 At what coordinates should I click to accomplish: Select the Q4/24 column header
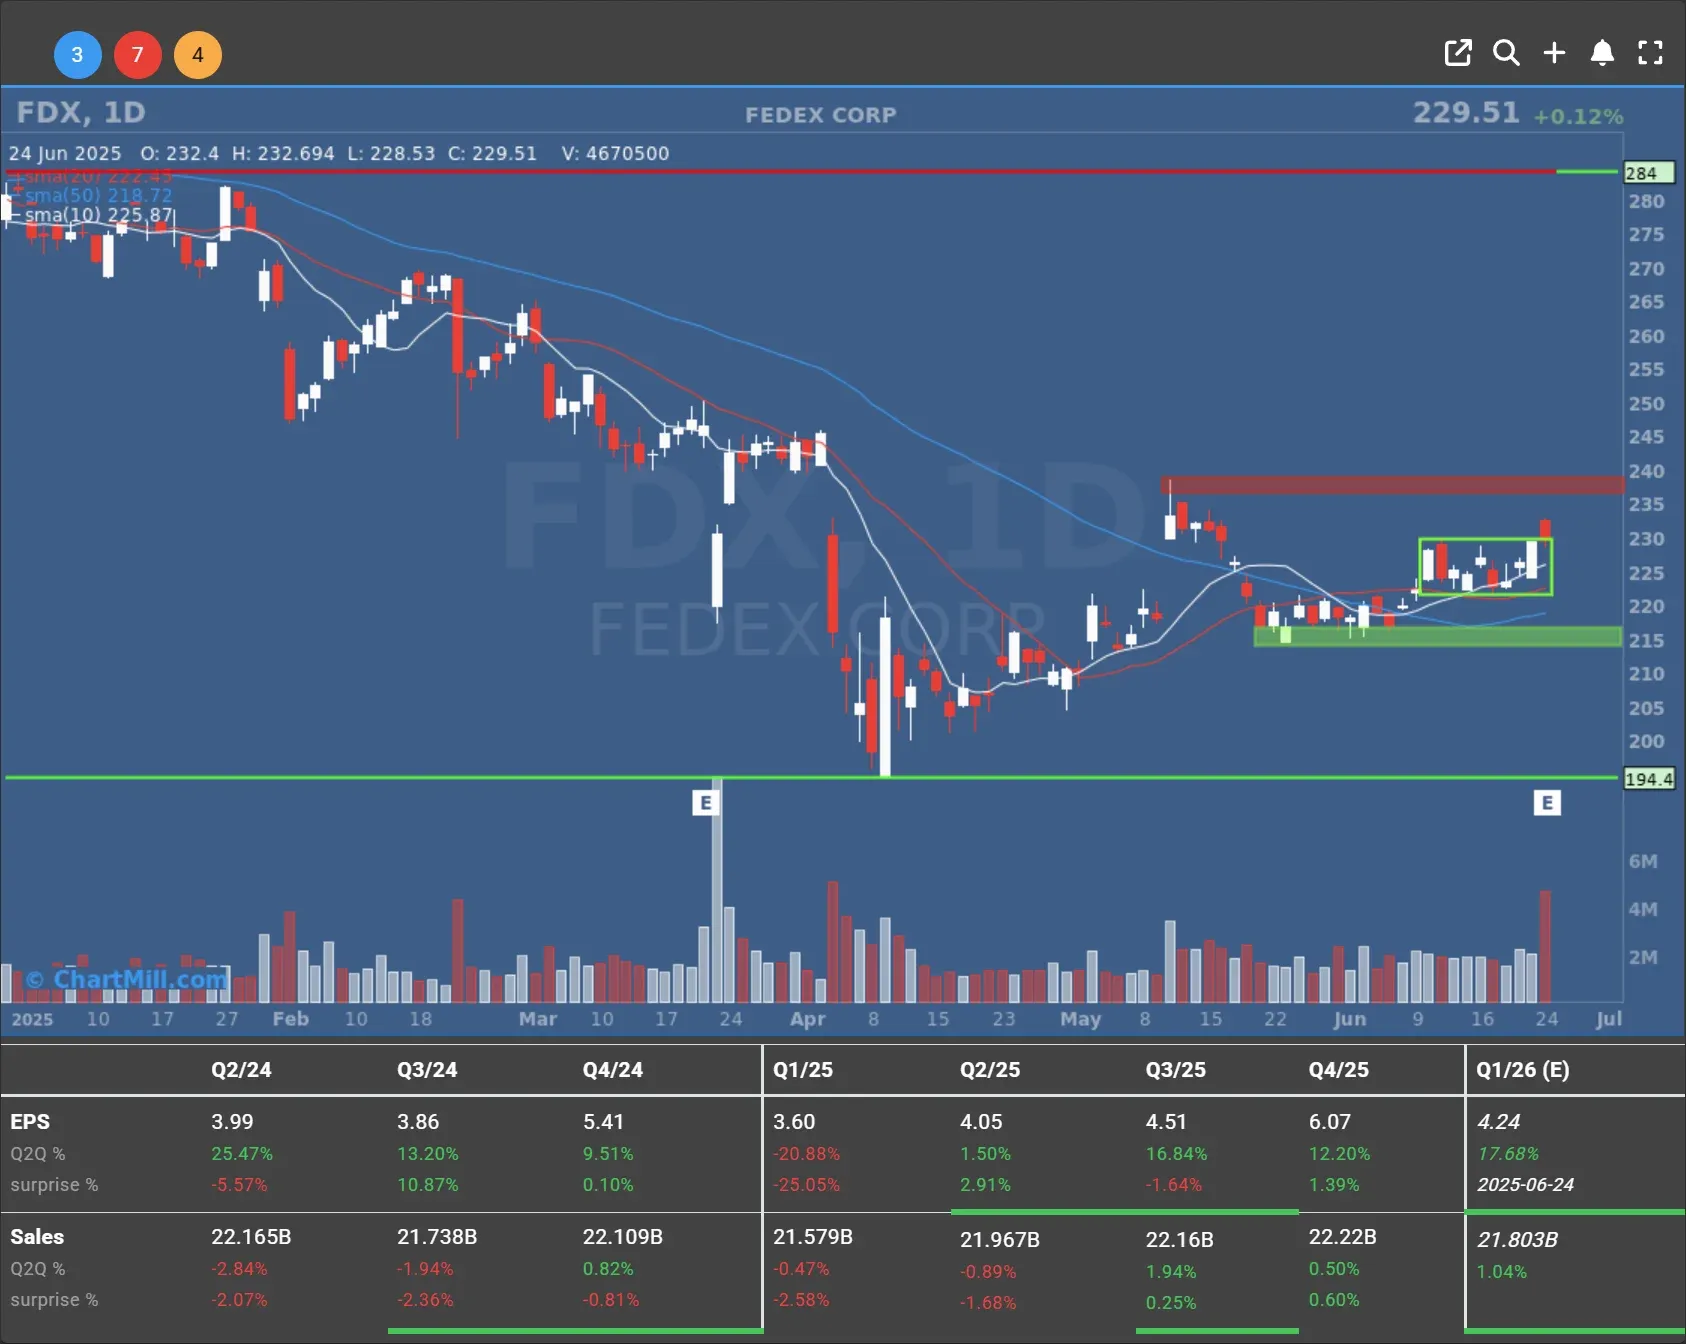click(613, 1070)
